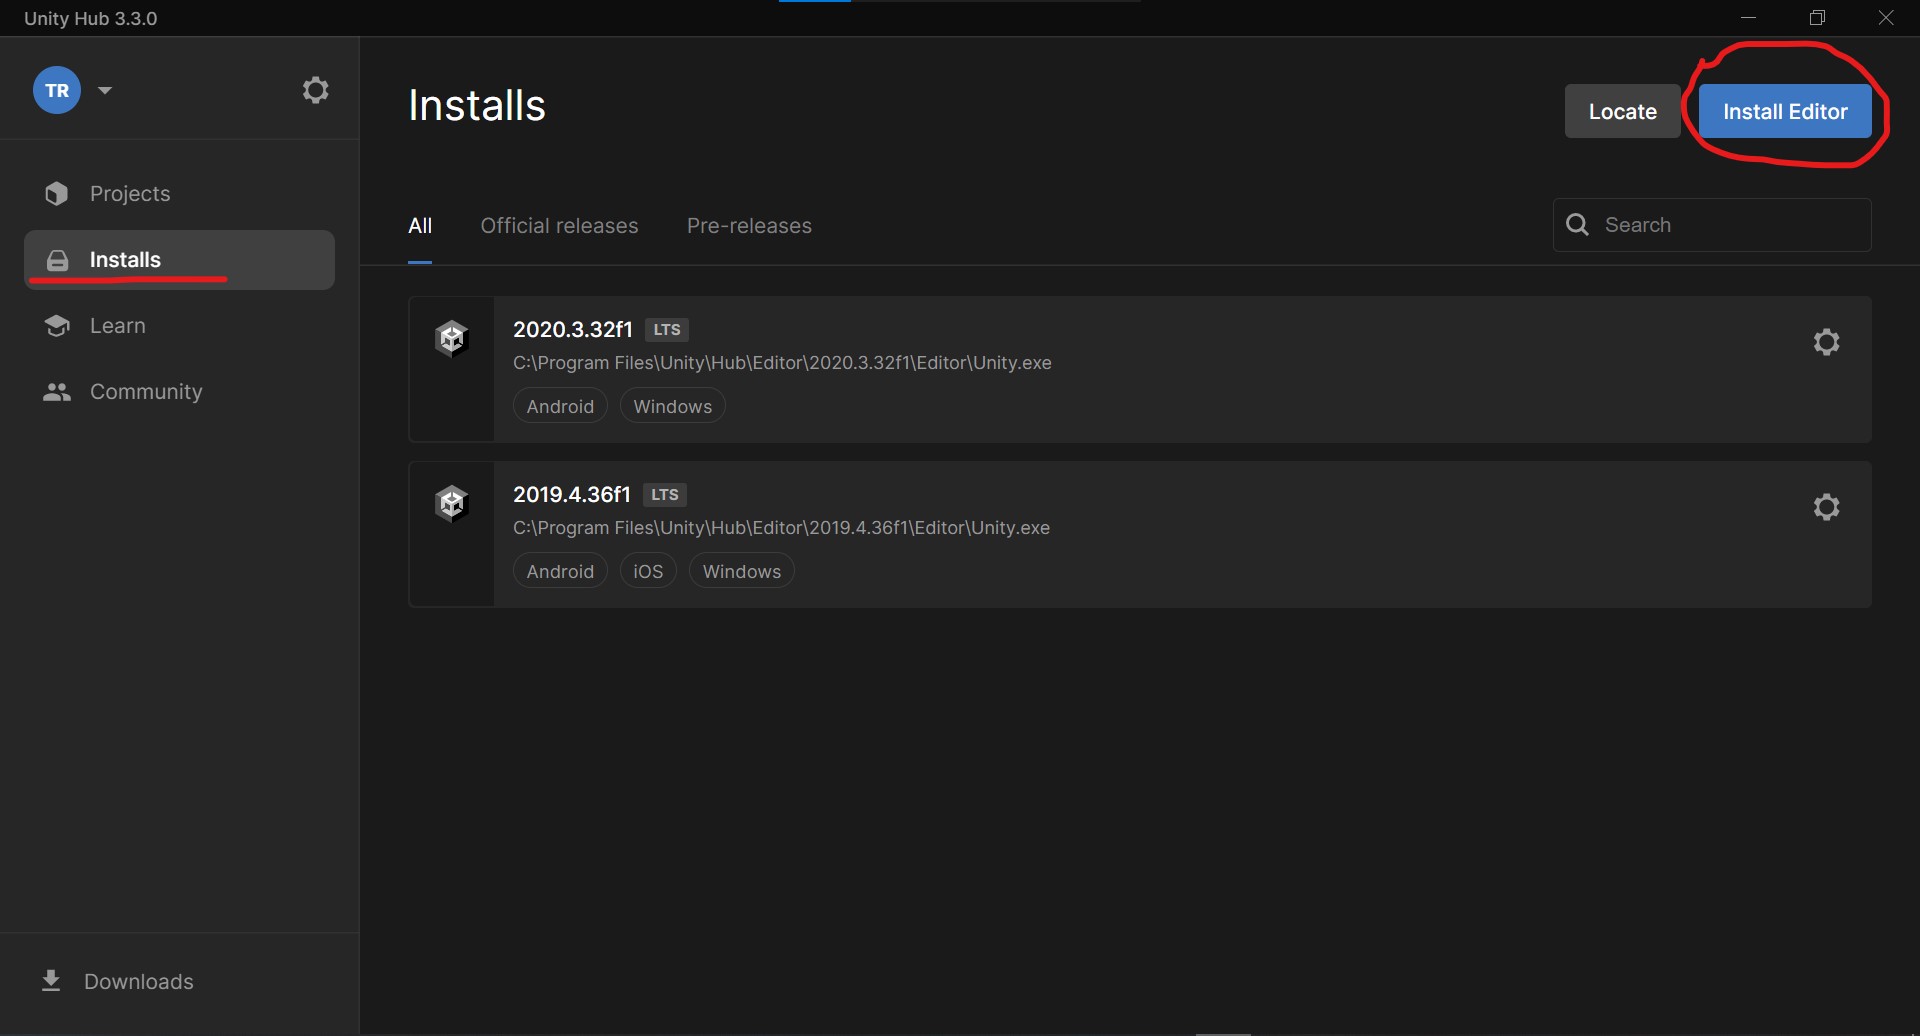The height and width of the screenshot is (1036, 1920).
Task: Click Unity logo icon of 2020.3.32f1
Action: pyautogui.click(x=452, y=339)
